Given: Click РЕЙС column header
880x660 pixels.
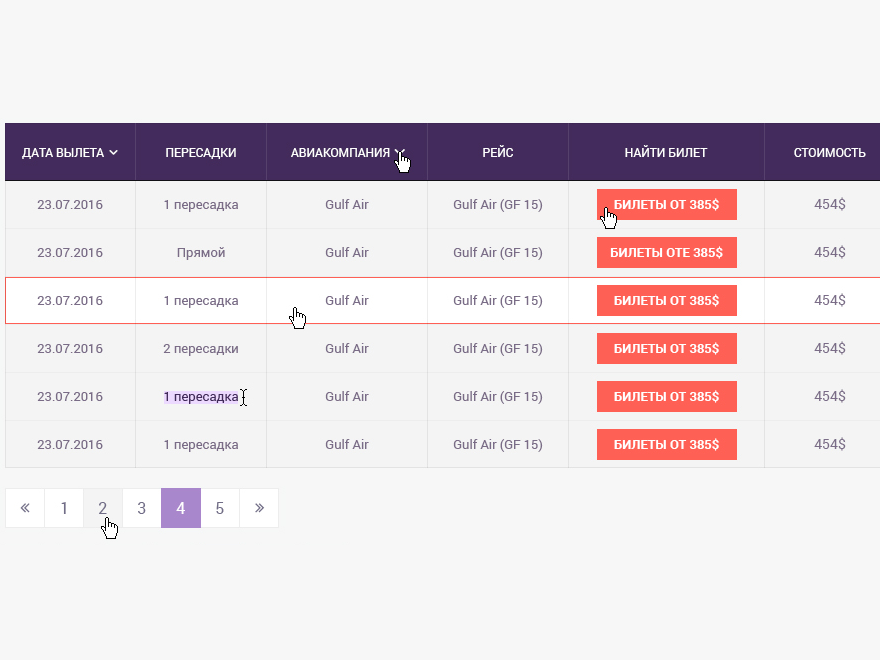Looking at the screenshot, I should (x=498, y=153).
